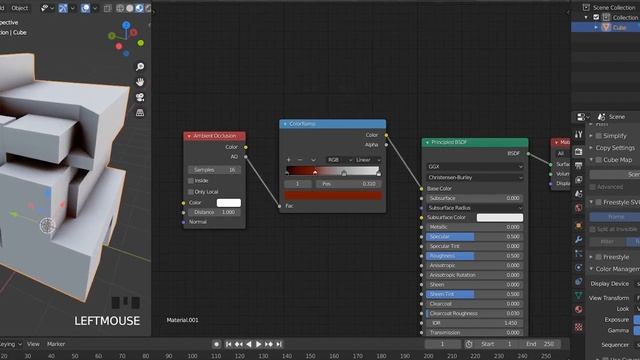Open the Object Data triangle tab icon

(x=578, y=295)
